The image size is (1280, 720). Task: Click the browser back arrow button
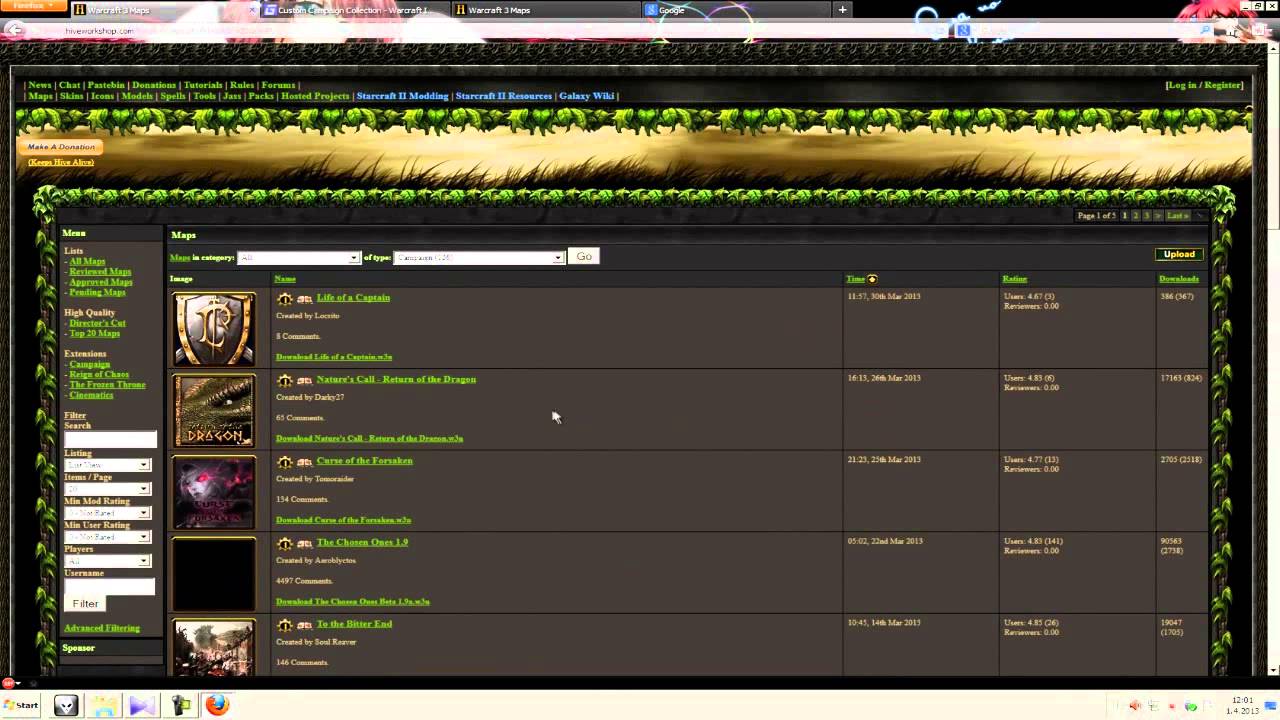[14, 30]
